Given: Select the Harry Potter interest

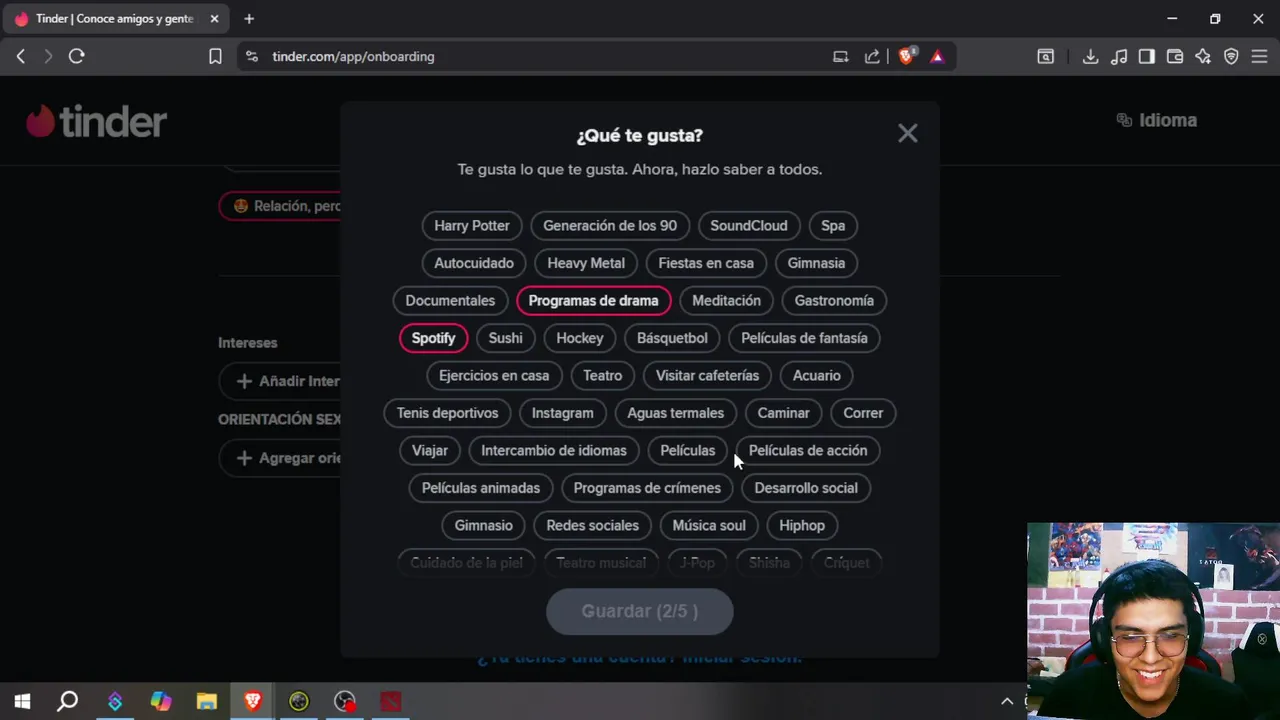Looking at the screenshot, I should coord(472,226).
